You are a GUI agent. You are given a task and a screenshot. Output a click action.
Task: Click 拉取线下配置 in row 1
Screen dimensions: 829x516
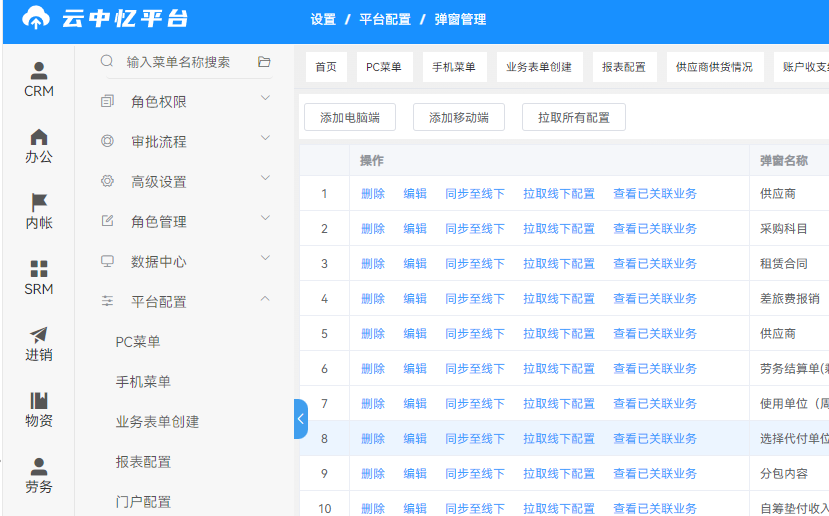pos(559,194)
